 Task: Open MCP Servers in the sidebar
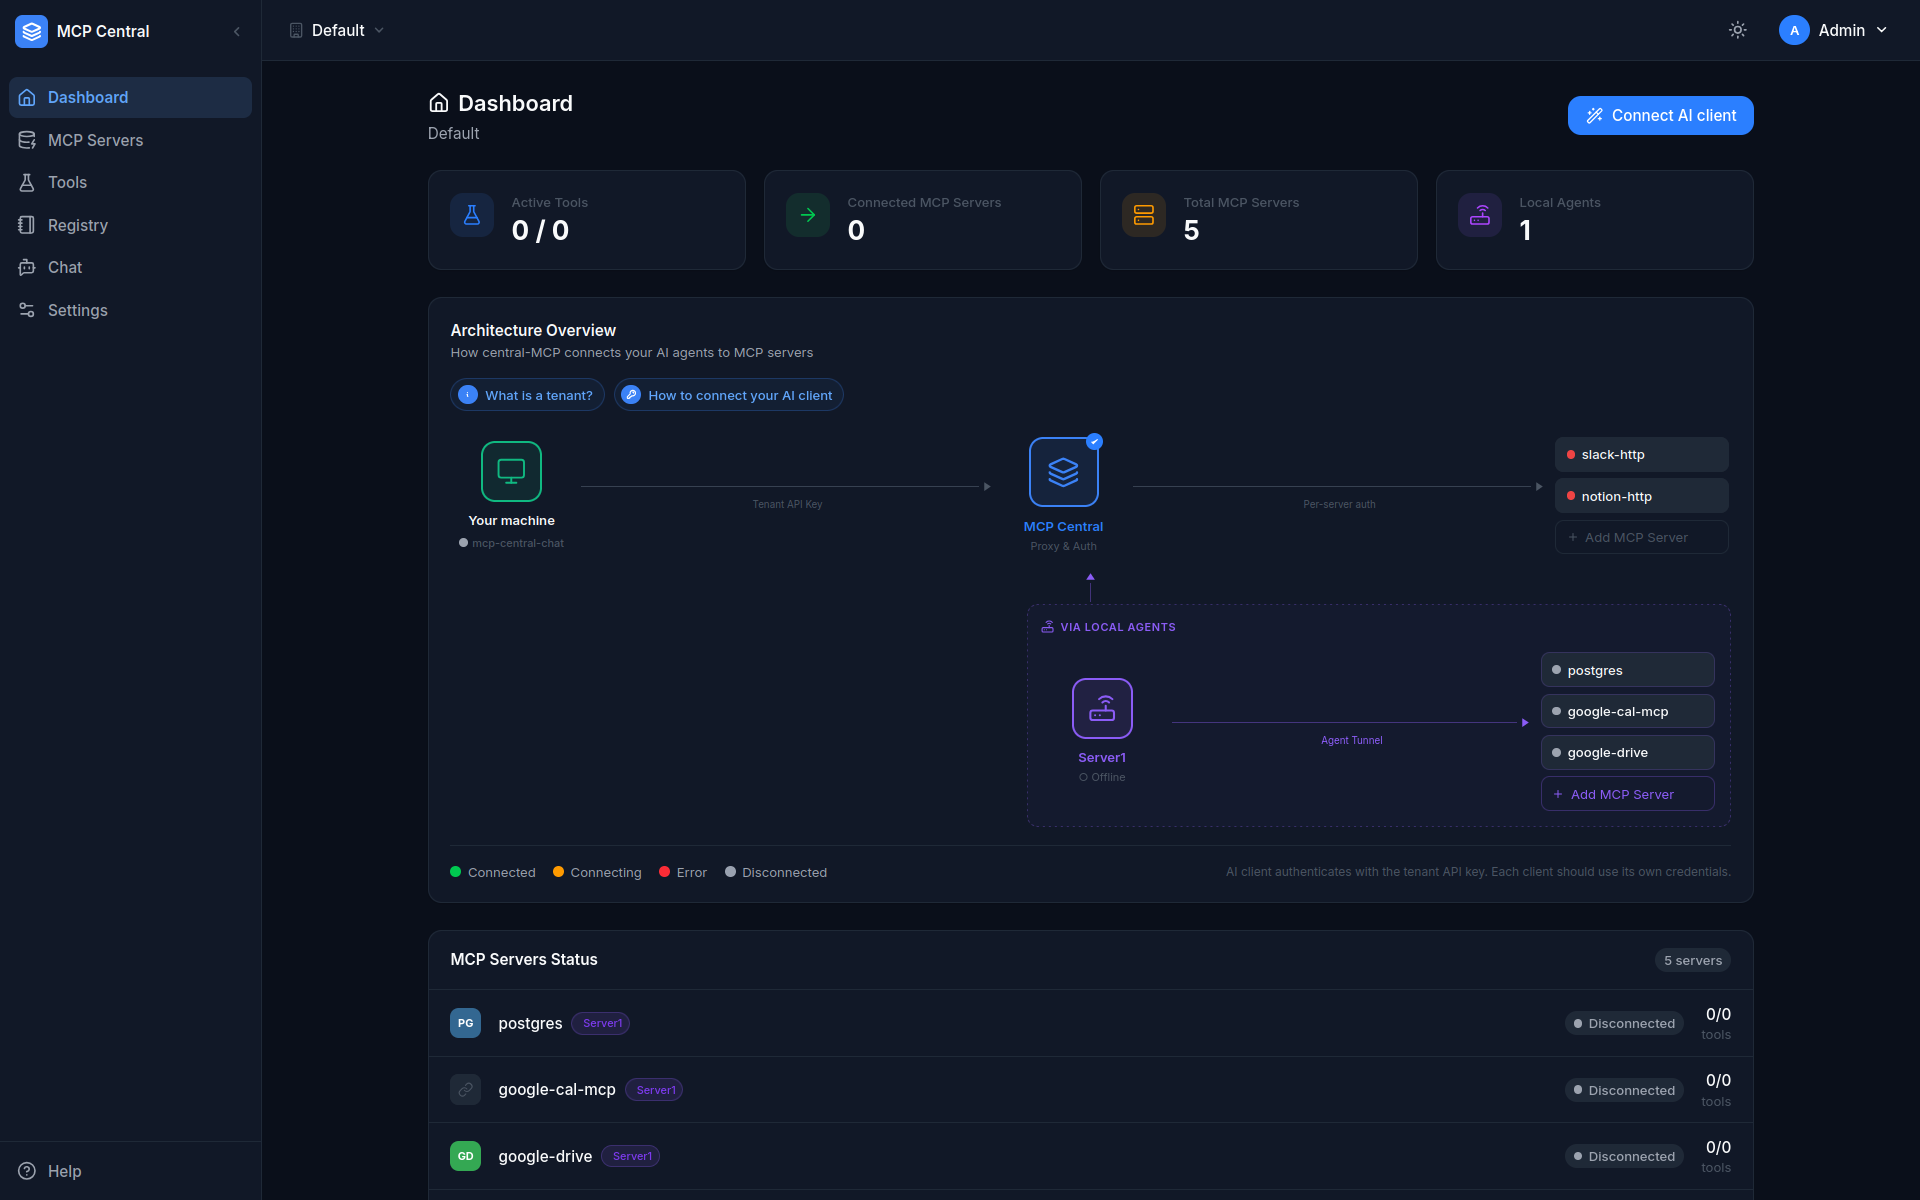[95, 140]
